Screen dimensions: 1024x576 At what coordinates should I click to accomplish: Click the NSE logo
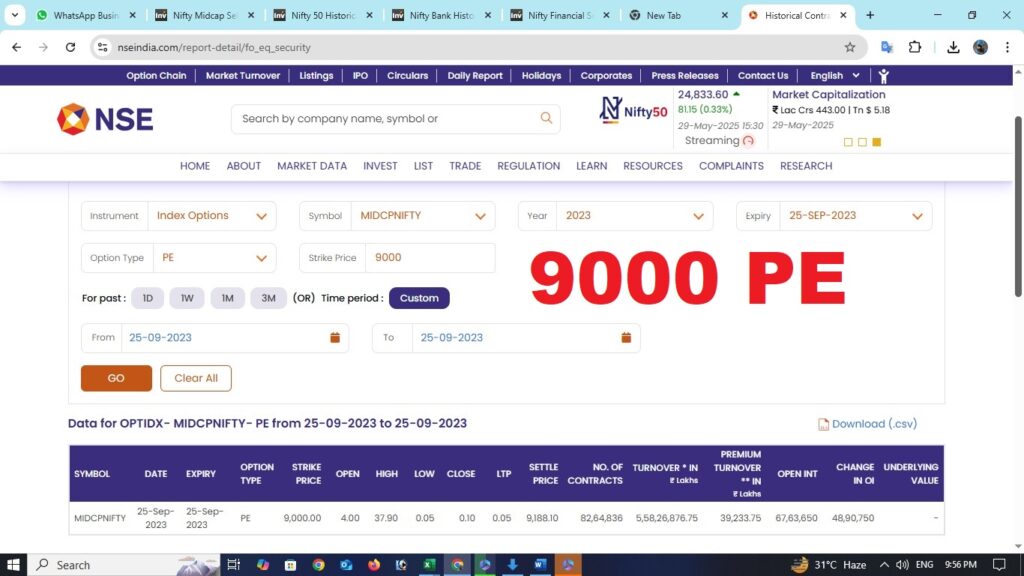pyautogui.click(x=106, y=119)
